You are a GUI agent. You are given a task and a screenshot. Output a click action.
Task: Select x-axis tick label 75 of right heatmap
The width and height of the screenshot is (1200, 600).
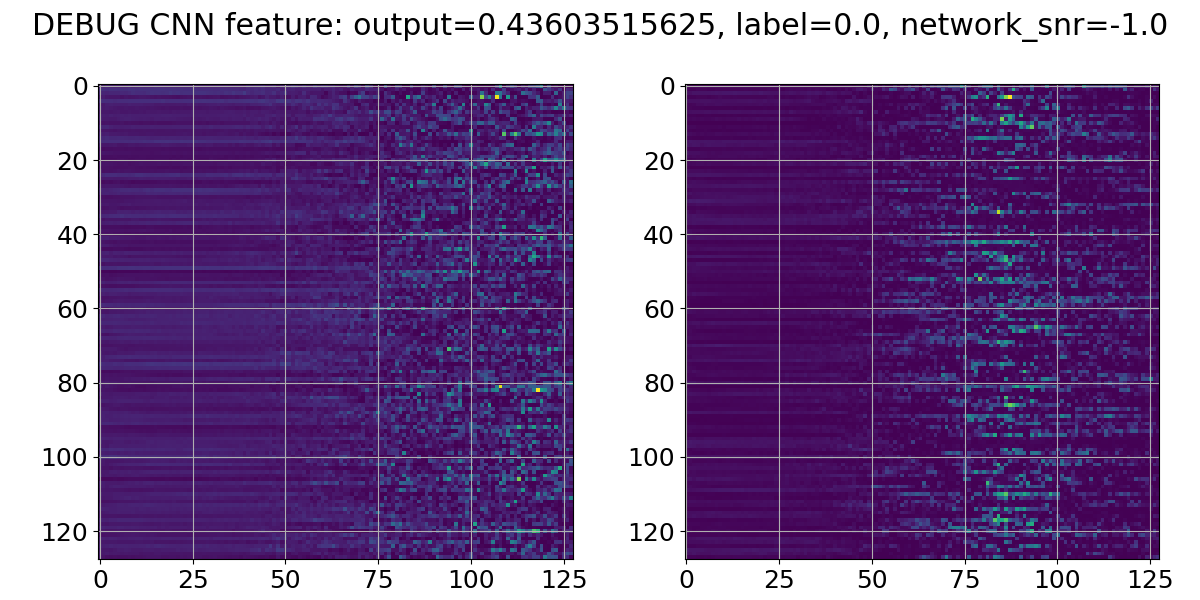point(965,578)
